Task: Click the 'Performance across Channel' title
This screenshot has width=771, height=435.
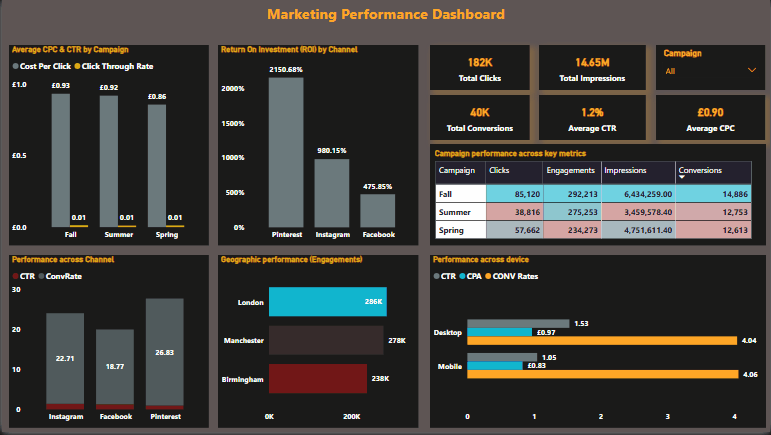Action: pyautogui.click(x=63, y=260)
